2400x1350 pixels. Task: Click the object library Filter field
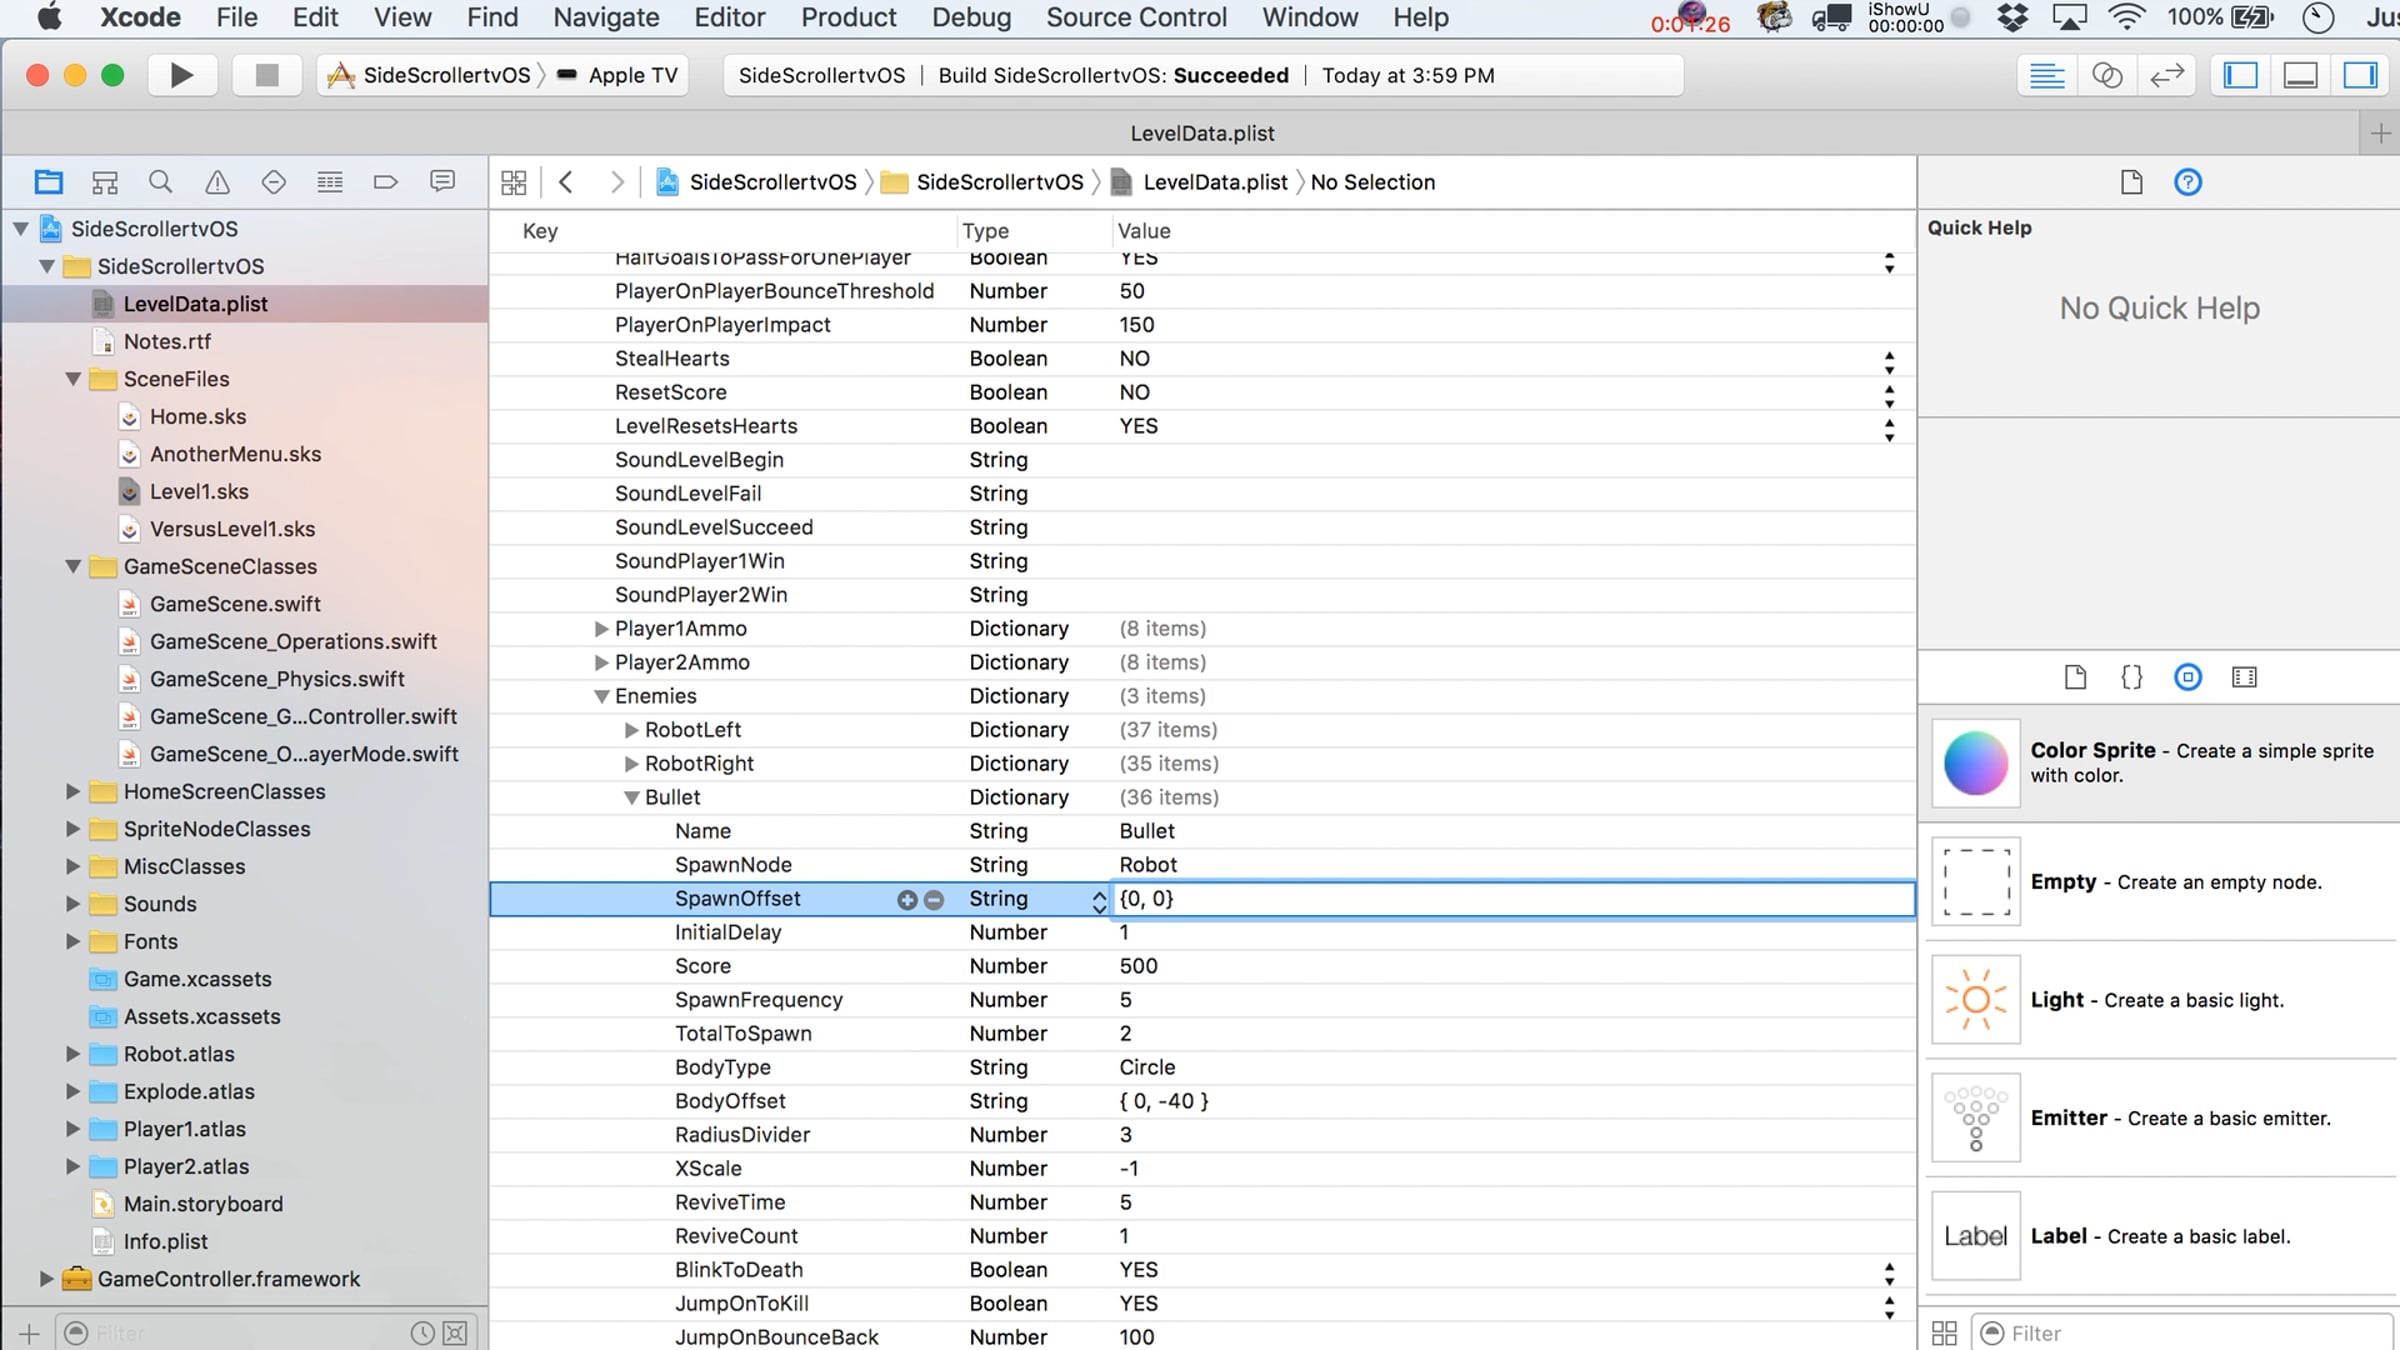point(2183,1332)
